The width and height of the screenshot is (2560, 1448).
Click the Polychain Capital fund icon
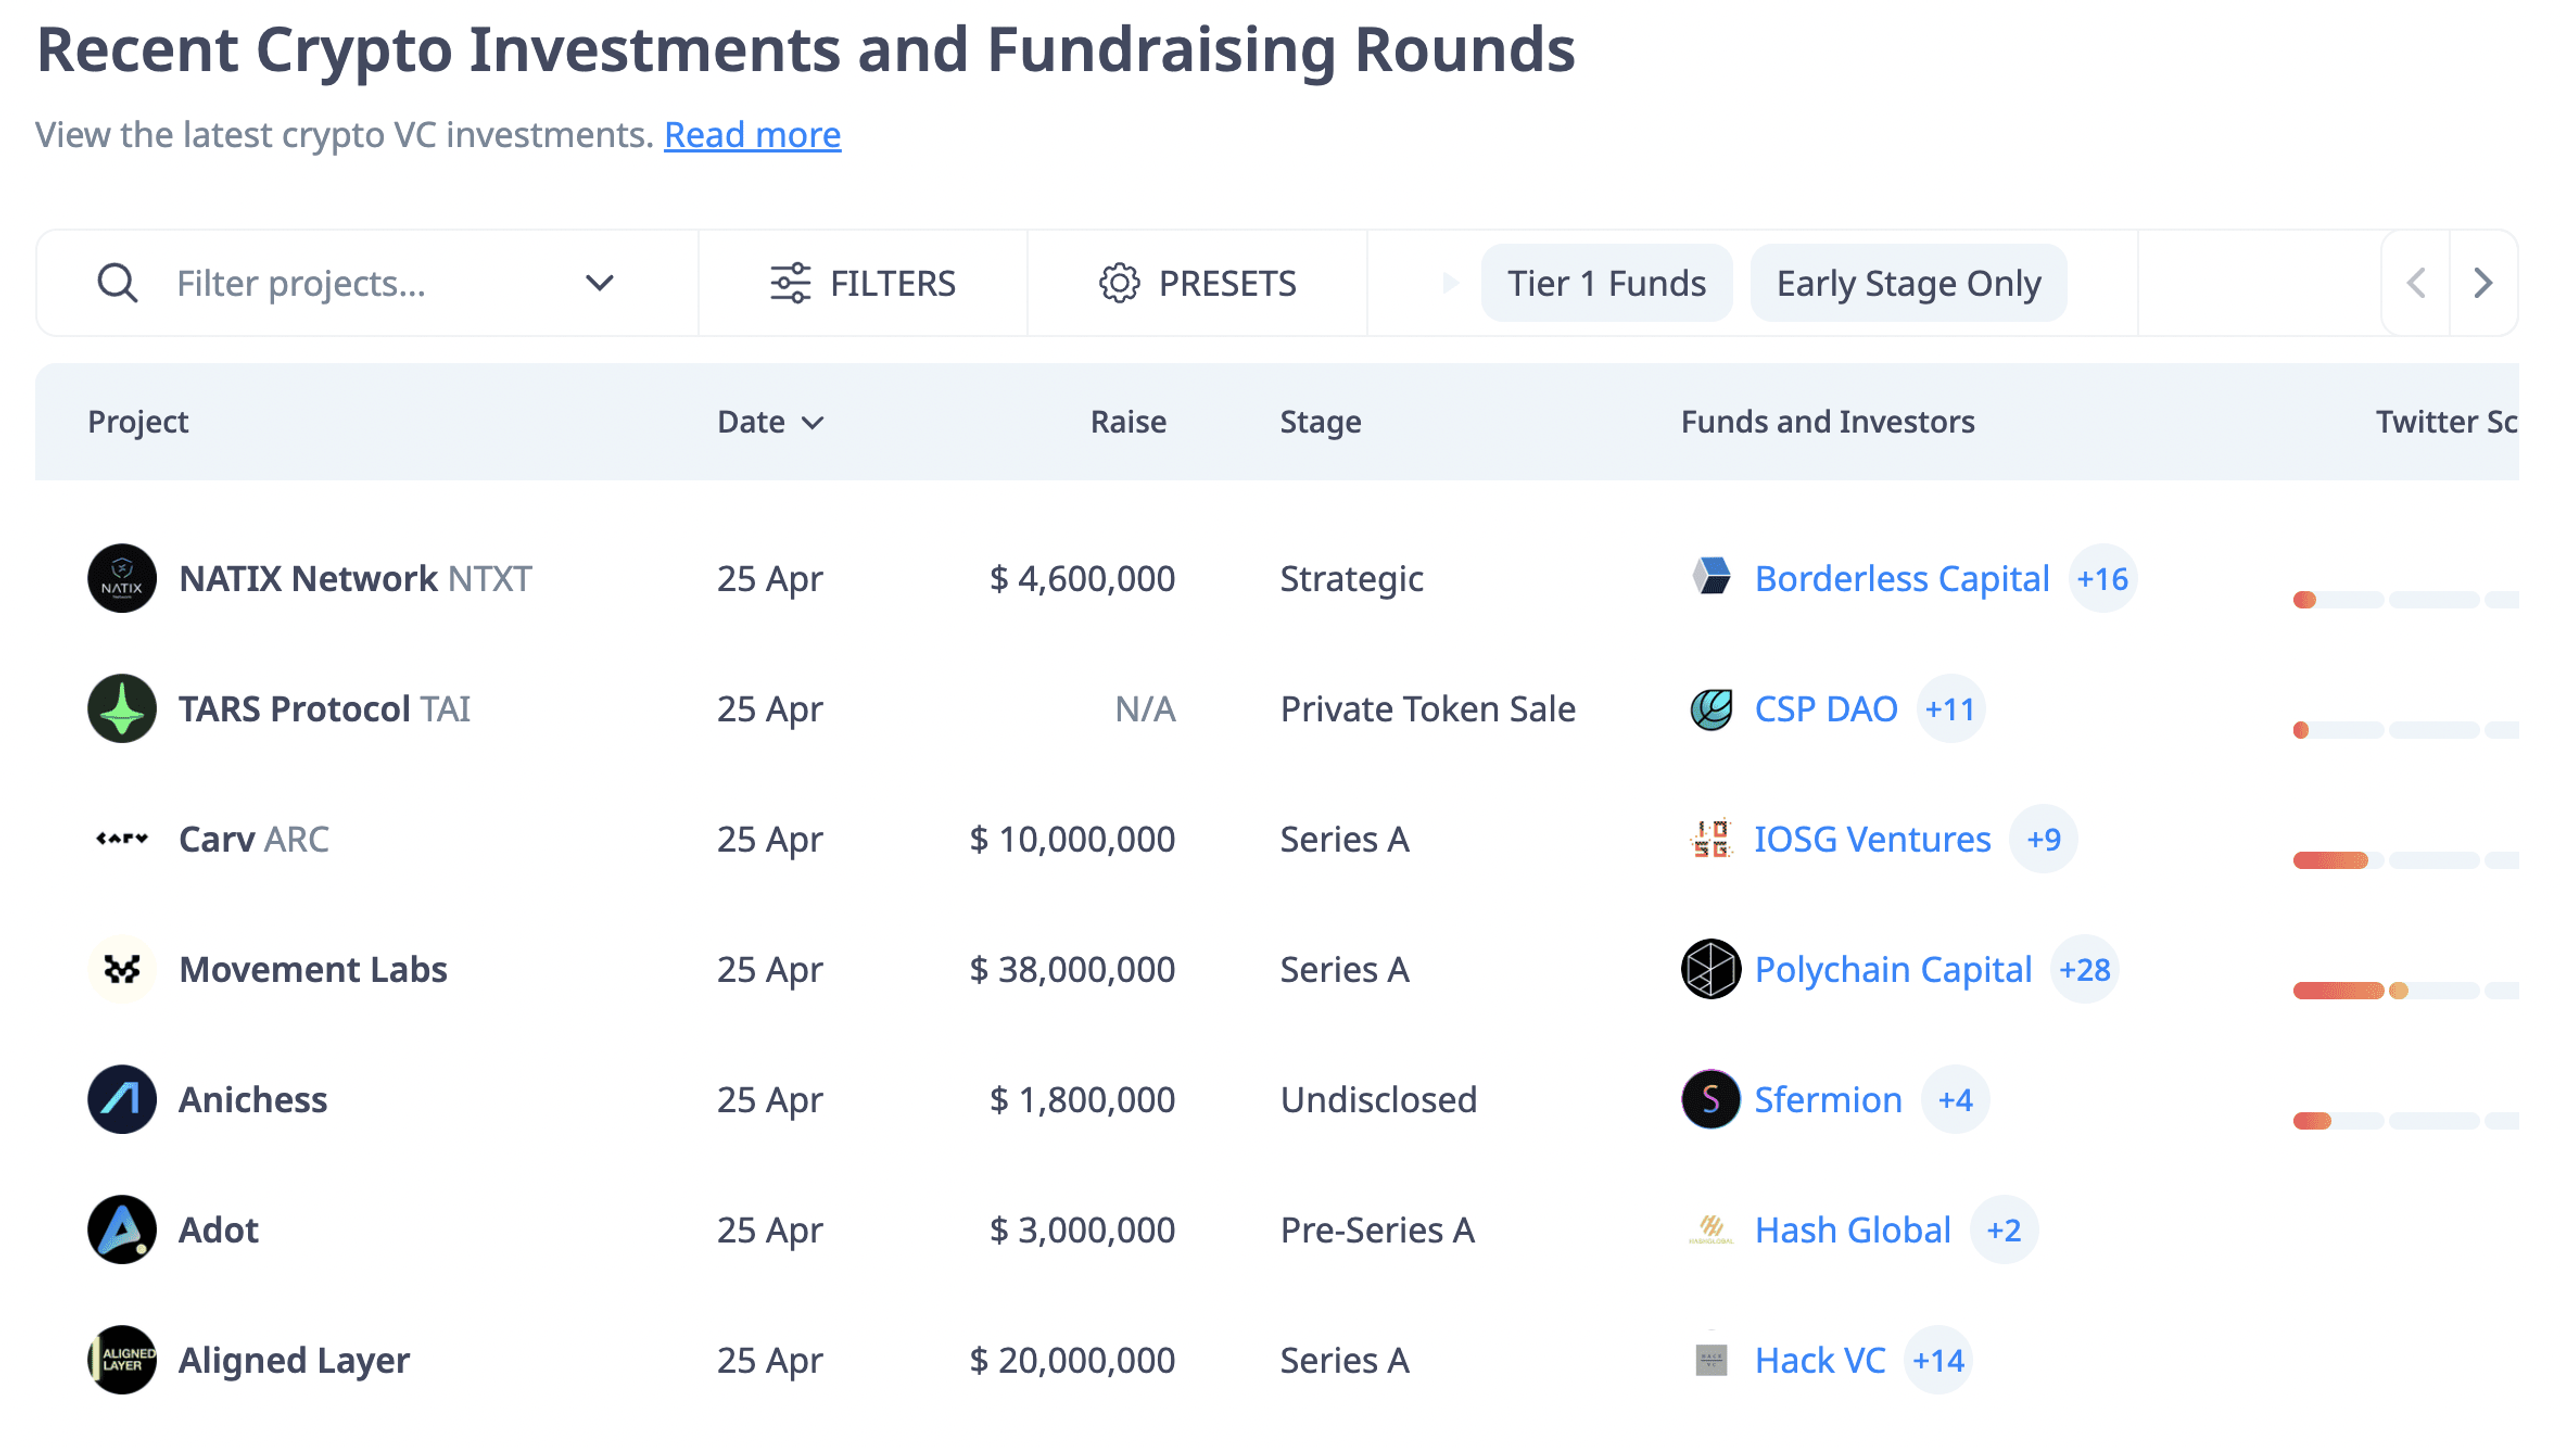click(1710, 968)
